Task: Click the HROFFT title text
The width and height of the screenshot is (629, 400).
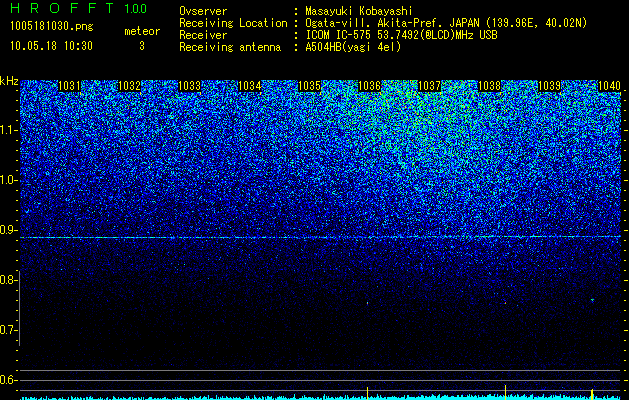Action: coord(62,8)
